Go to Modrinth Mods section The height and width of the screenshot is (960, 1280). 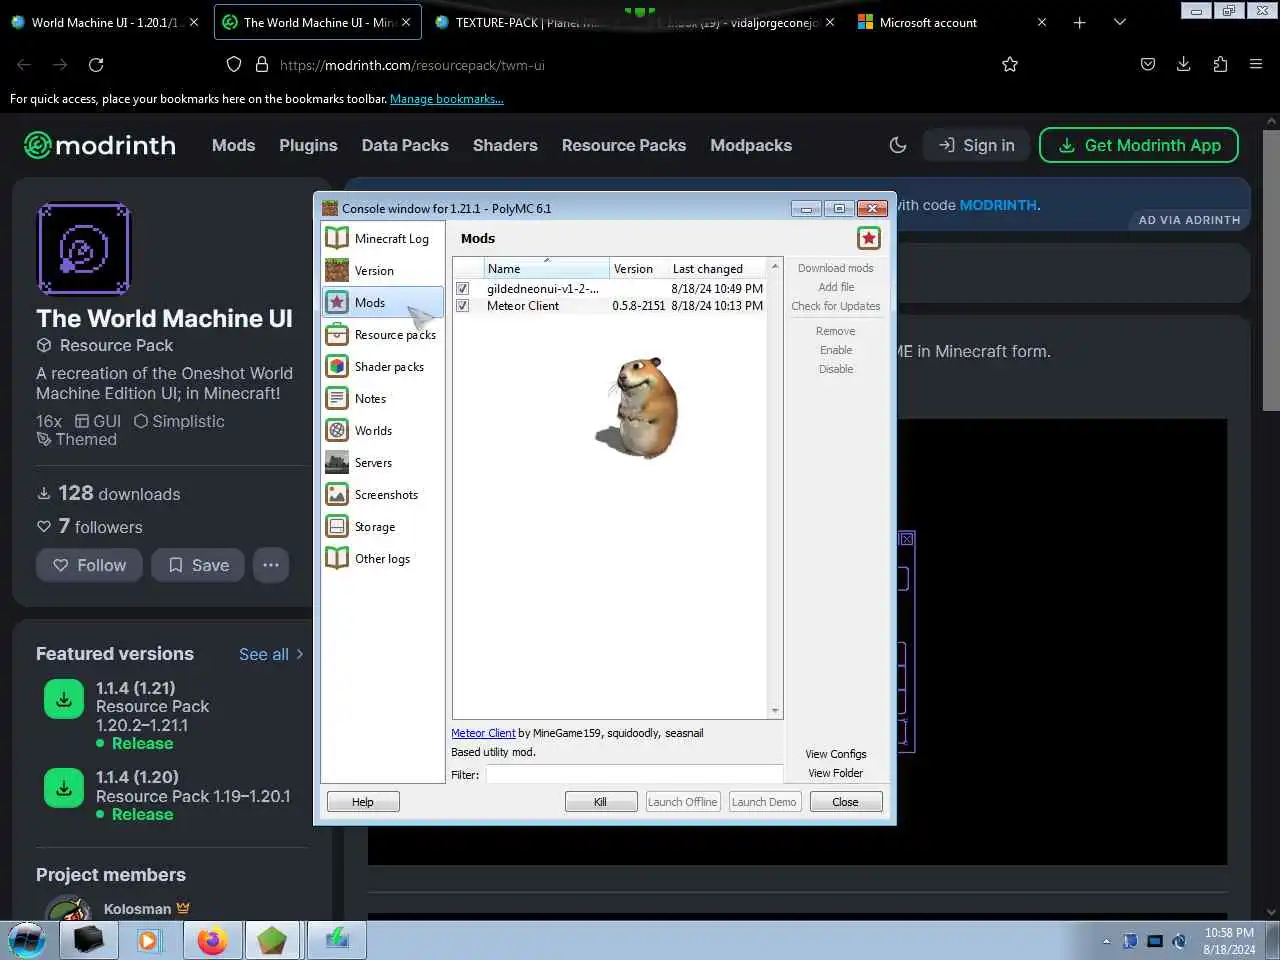[x=233, y=145]
